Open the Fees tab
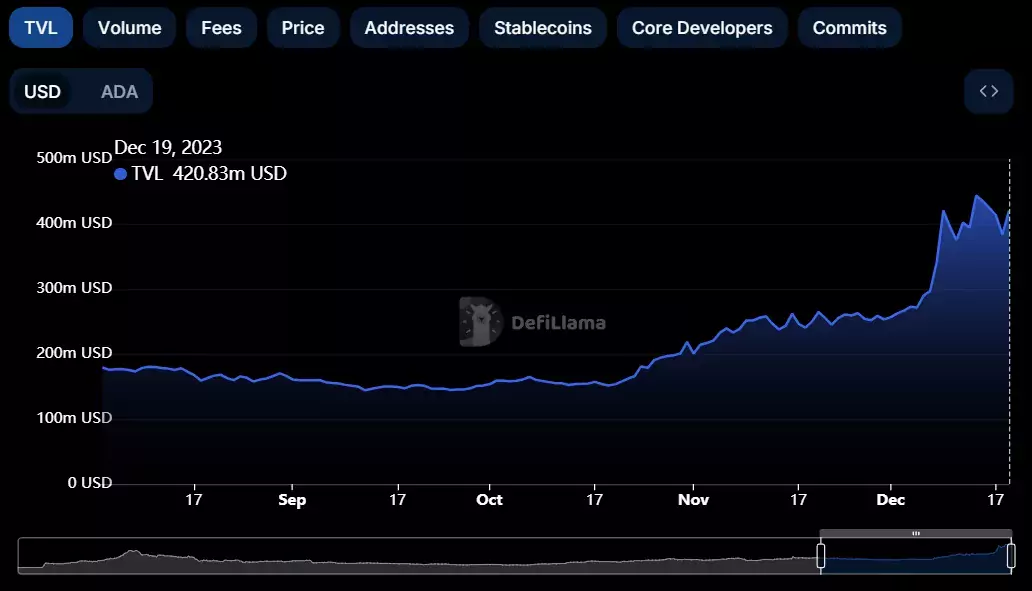Image resolution: width=1032 pixels, height=591 pixels. click(221, 28)
